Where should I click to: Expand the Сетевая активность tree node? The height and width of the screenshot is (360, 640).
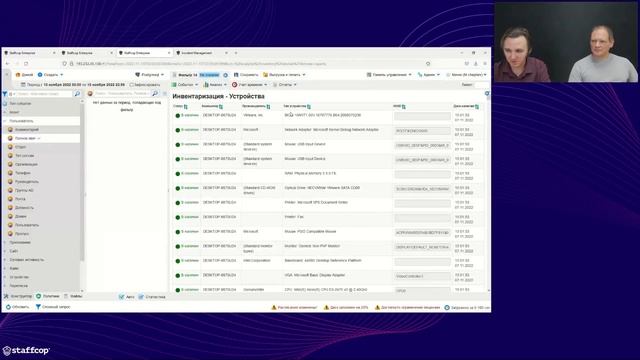click(5, 260)
